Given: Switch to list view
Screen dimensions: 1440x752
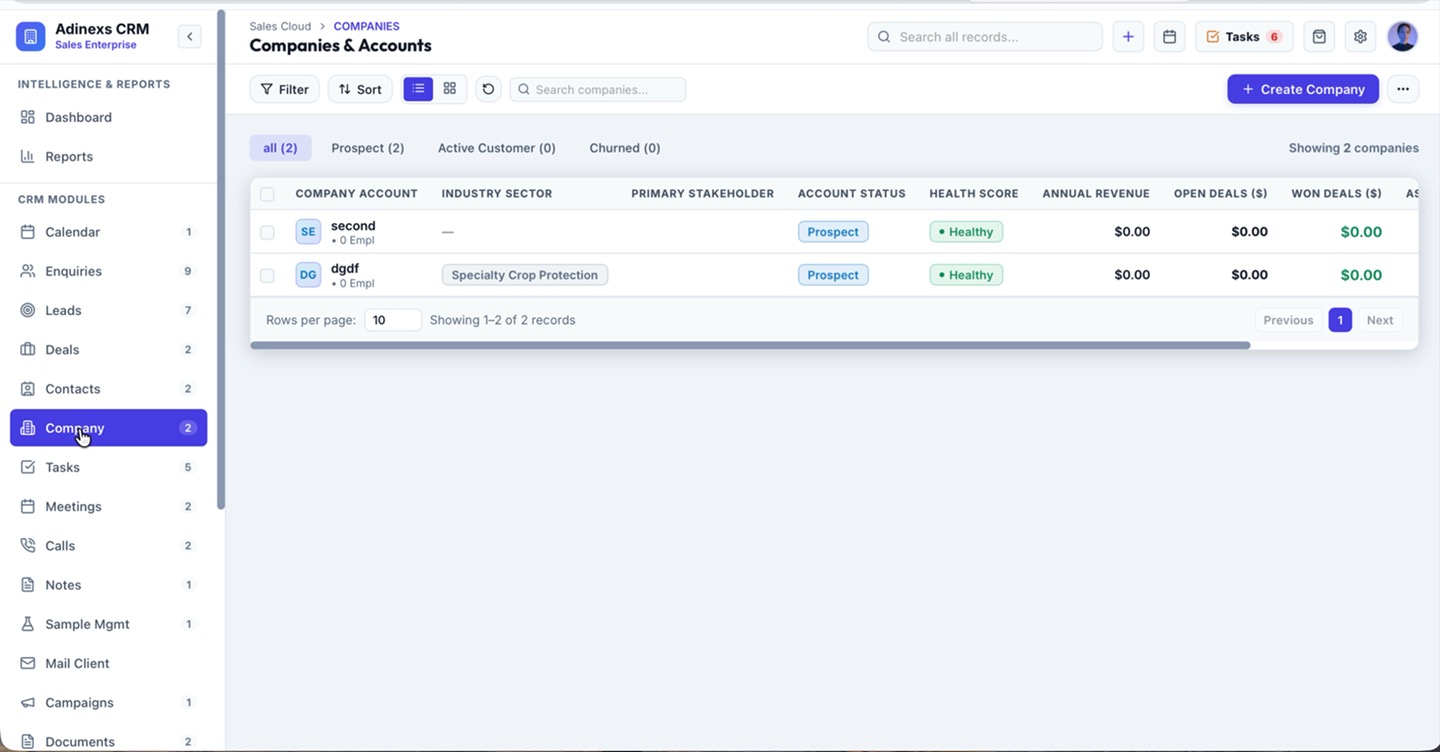Looking at the screenshot, I should tap(418, 89).
